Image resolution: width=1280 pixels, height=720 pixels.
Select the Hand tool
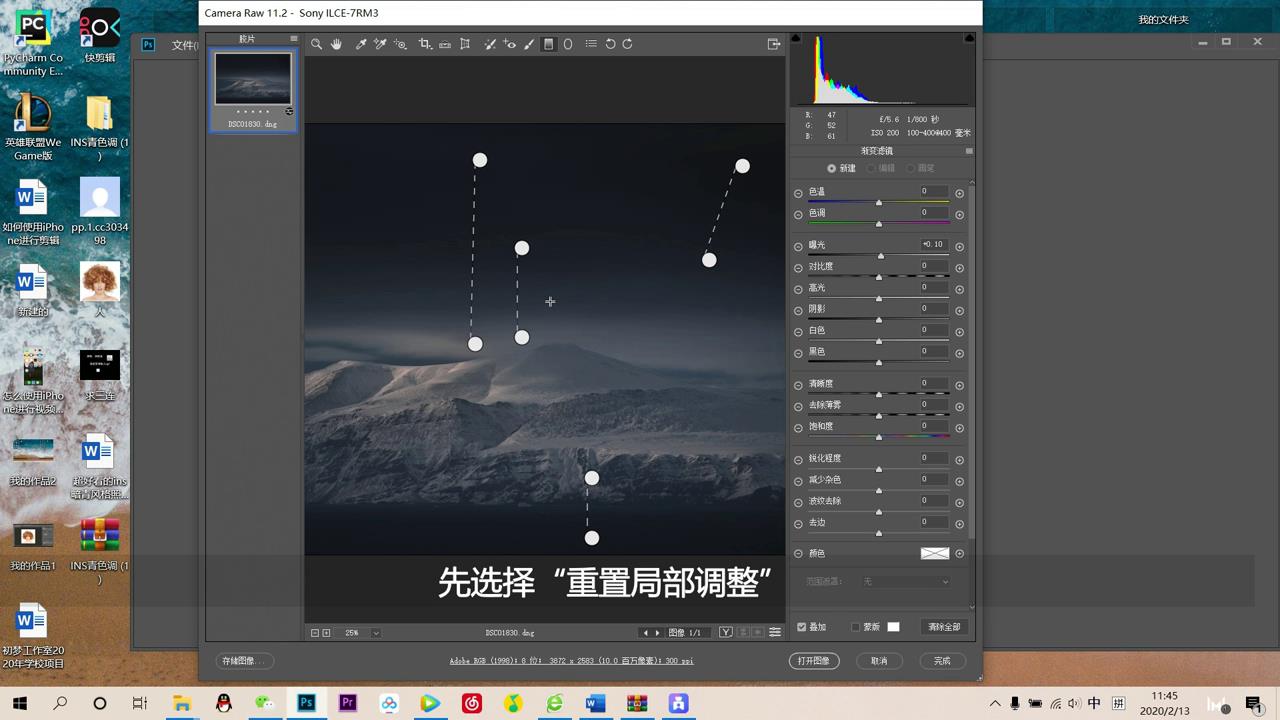337,44
